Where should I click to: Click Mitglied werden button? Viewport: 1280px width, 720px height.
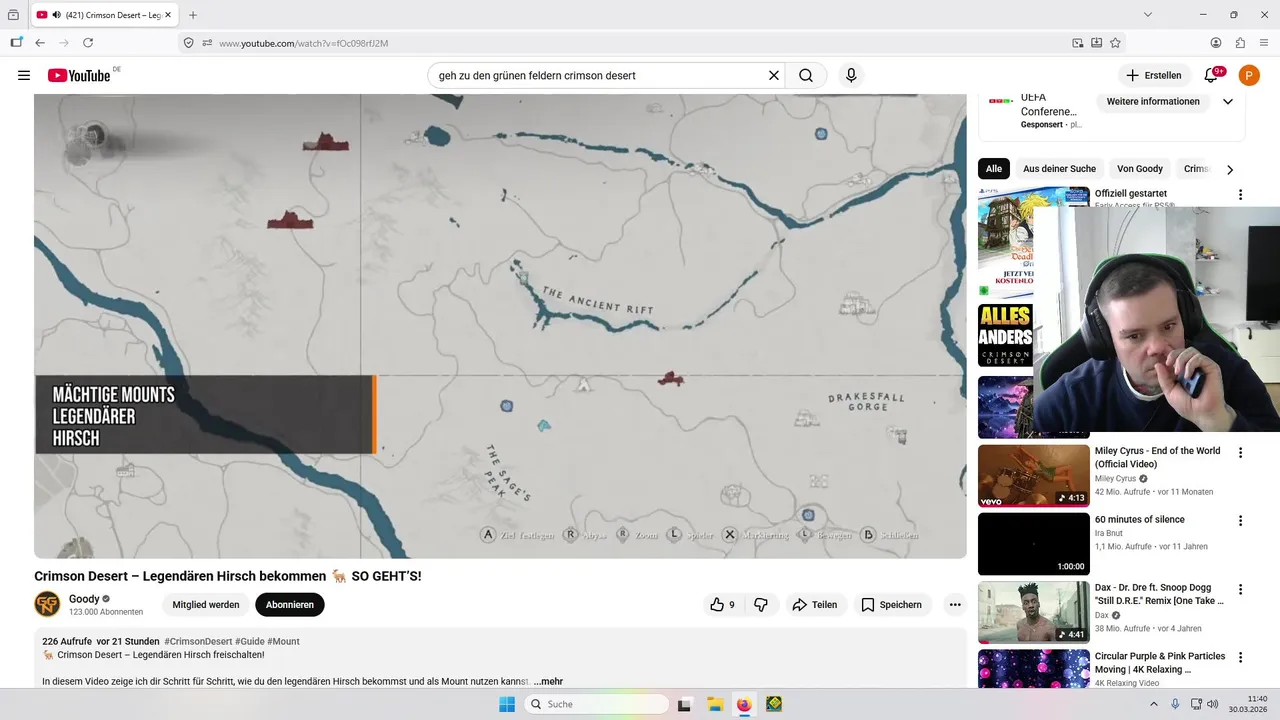(x=206, y=604)
